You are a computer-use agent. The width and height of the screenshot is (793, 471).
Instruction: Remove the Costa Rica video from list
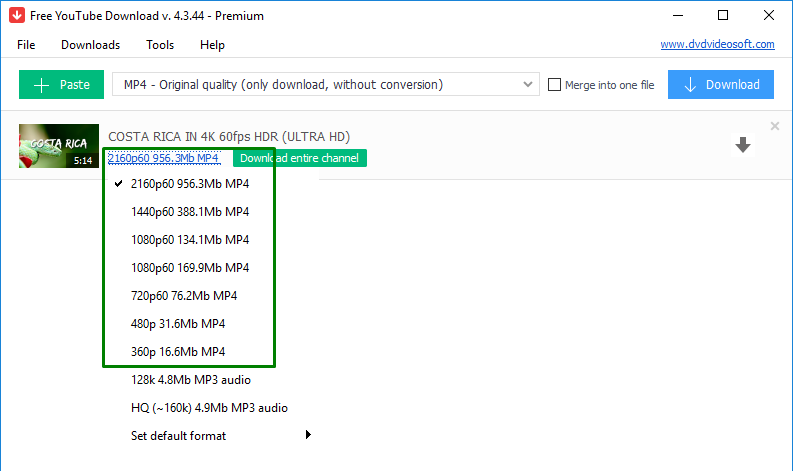774,126
